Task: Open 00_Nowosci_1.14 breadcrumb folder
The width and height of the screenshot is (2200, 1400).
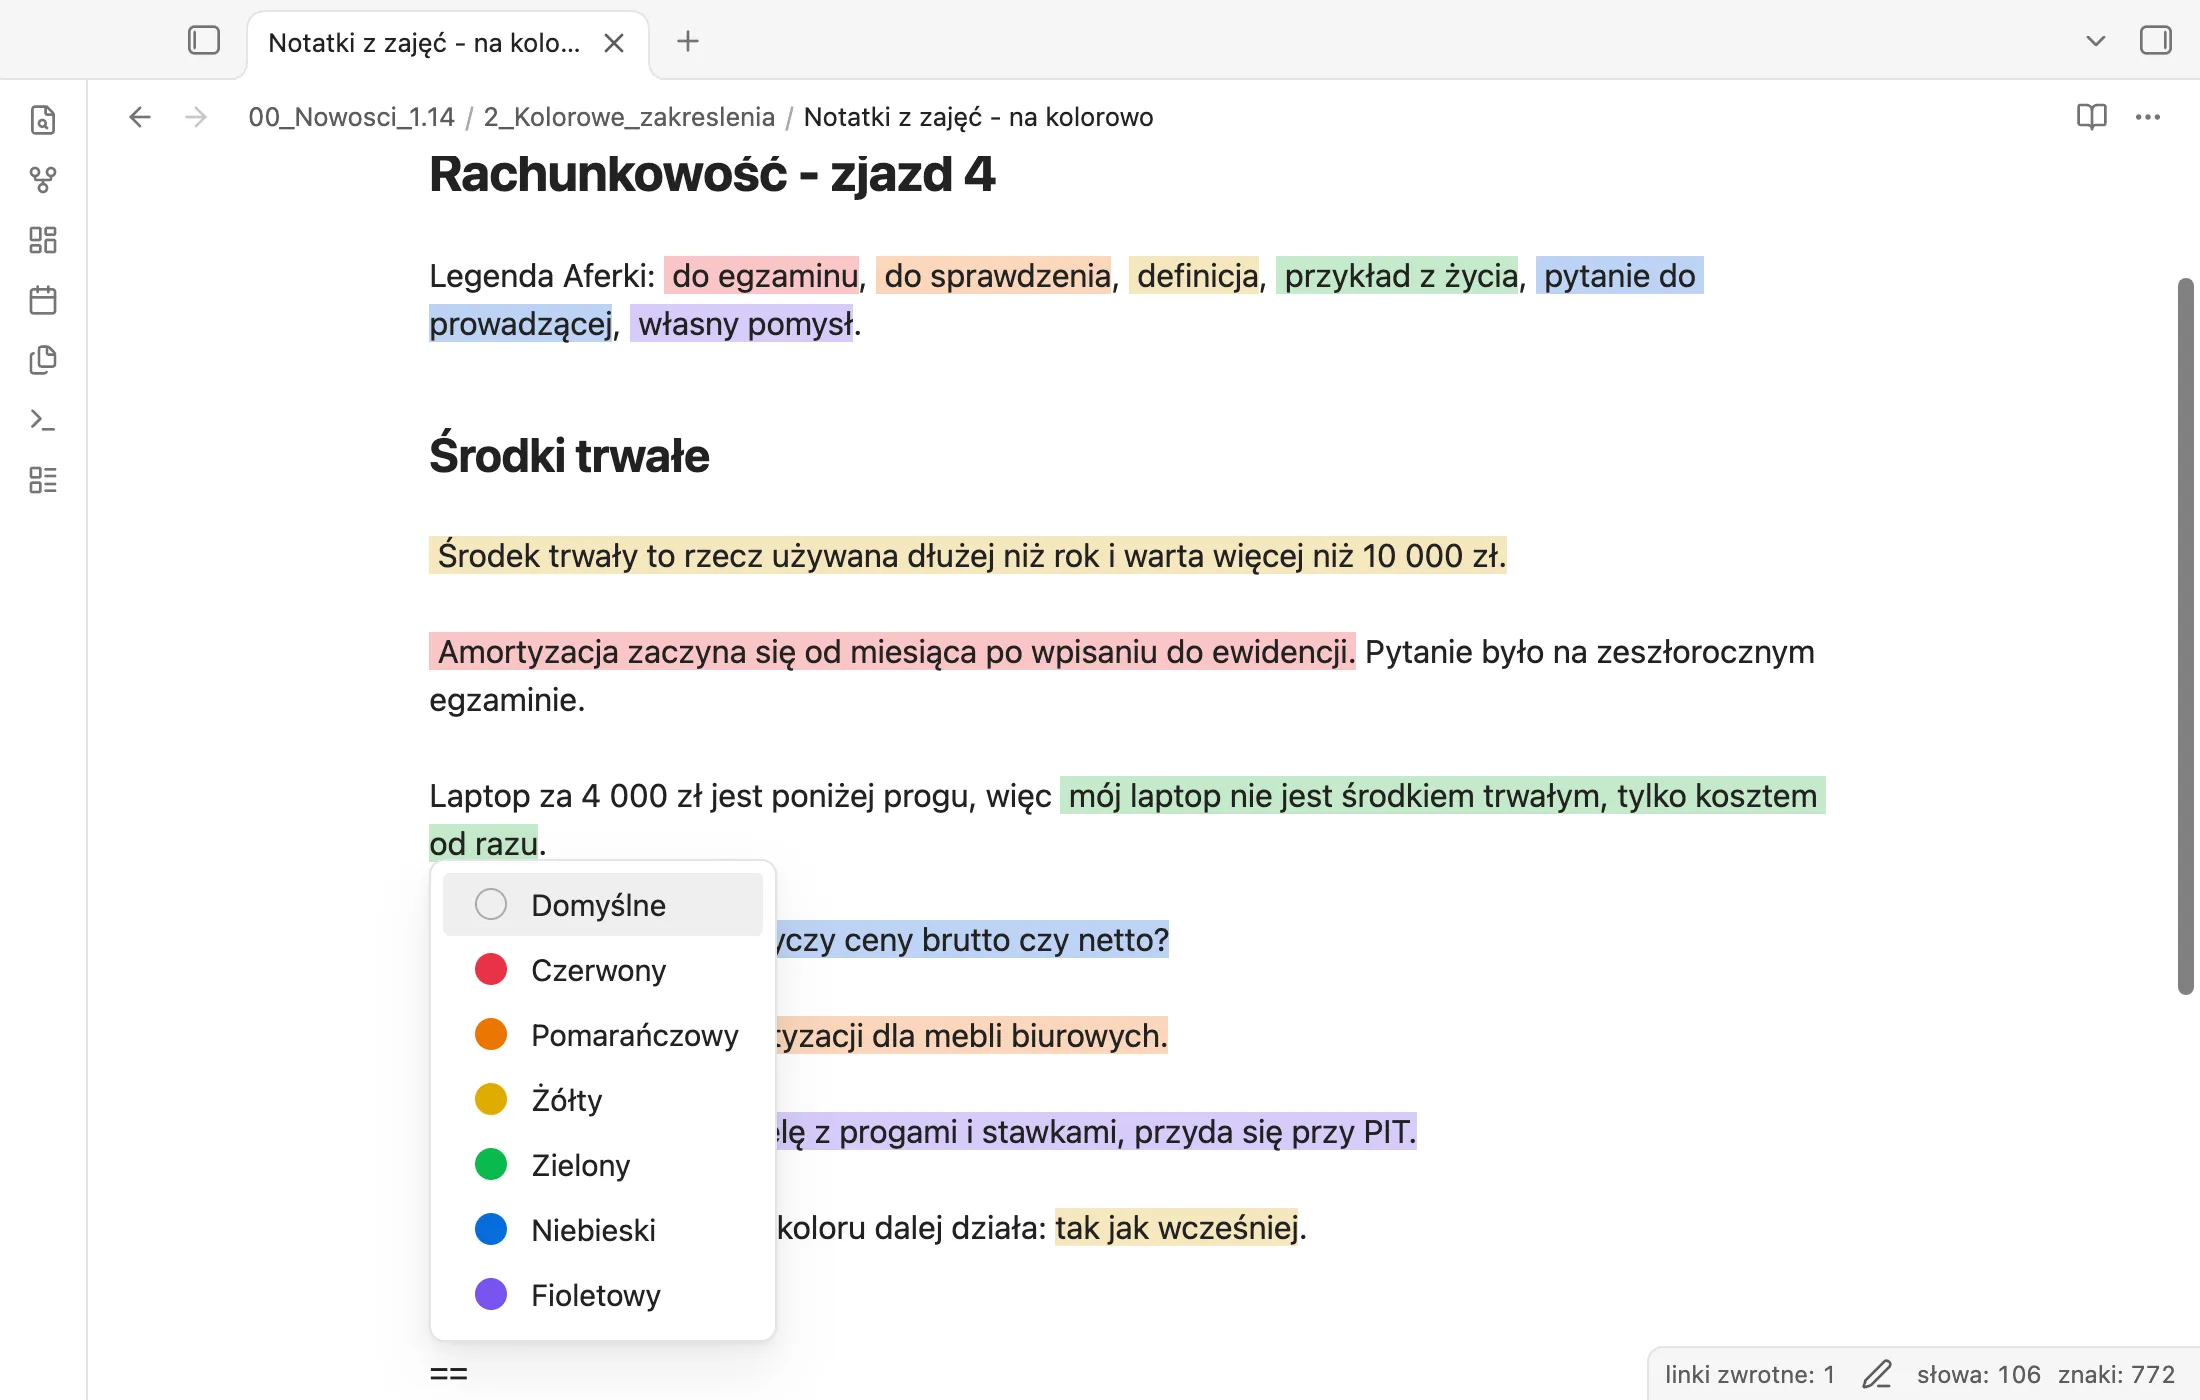Action: pyautogui.click(x=351, y=117)
